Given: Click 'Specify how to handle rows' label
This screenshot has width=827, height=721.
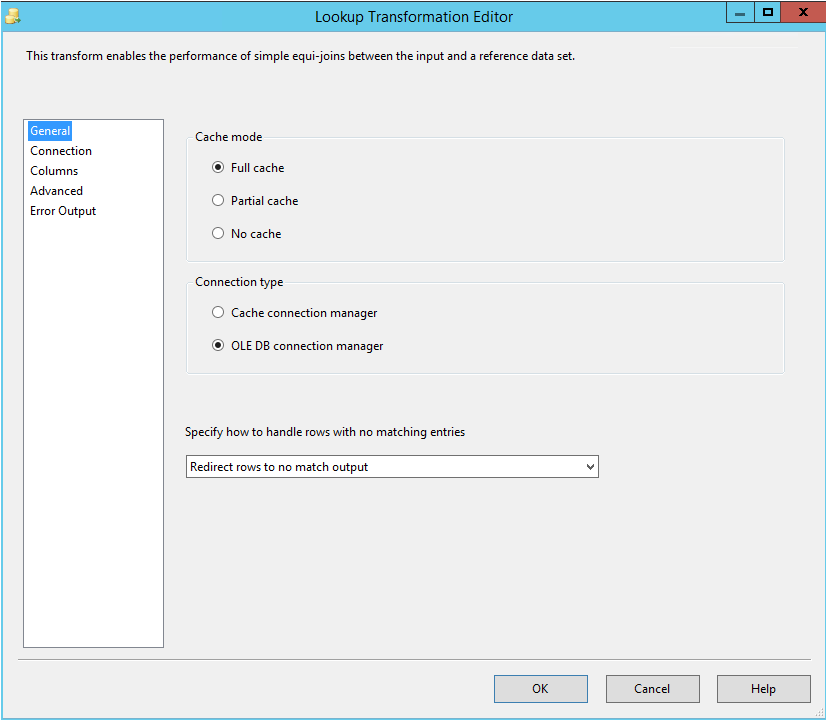Looking at the screenshot, I should point(325,432).
